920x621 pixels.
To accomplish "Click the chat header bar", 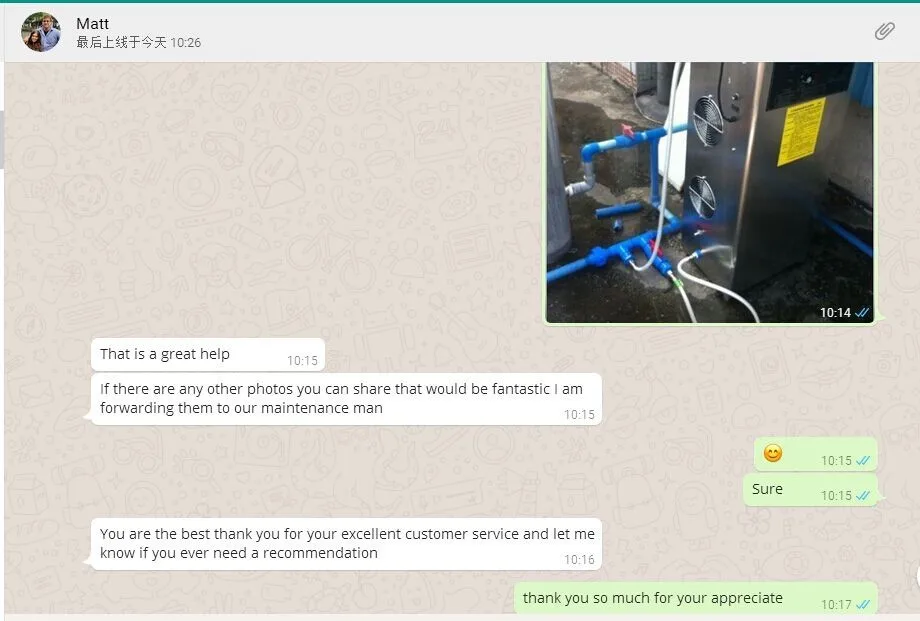I will coord(462,32).
